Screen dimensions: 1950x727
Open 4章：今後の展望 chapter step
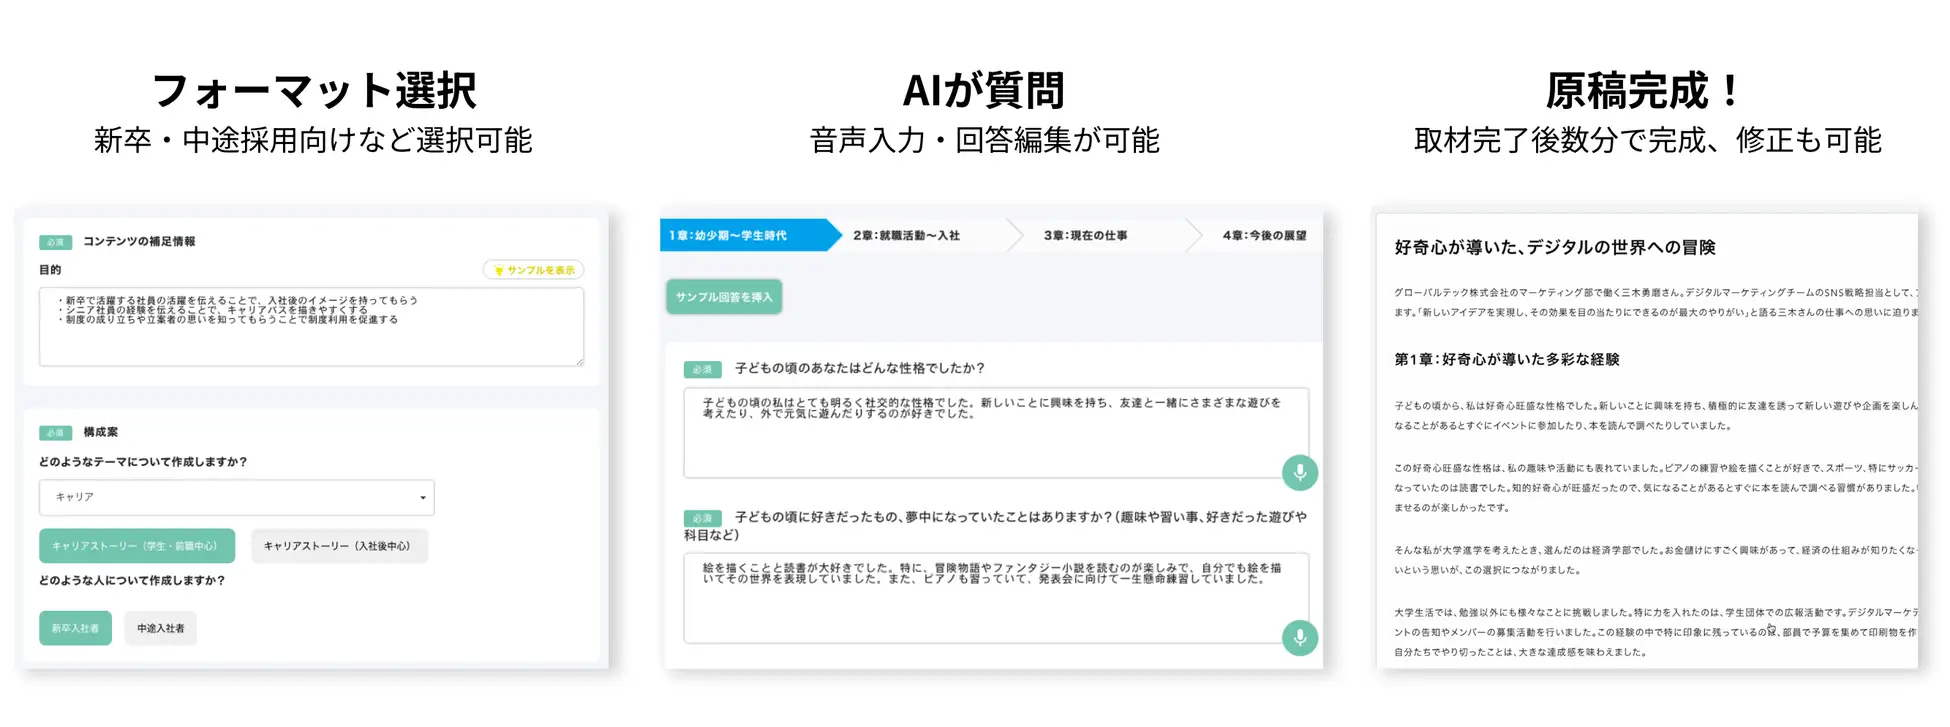pyautogui.click(x=1264, y=236)
